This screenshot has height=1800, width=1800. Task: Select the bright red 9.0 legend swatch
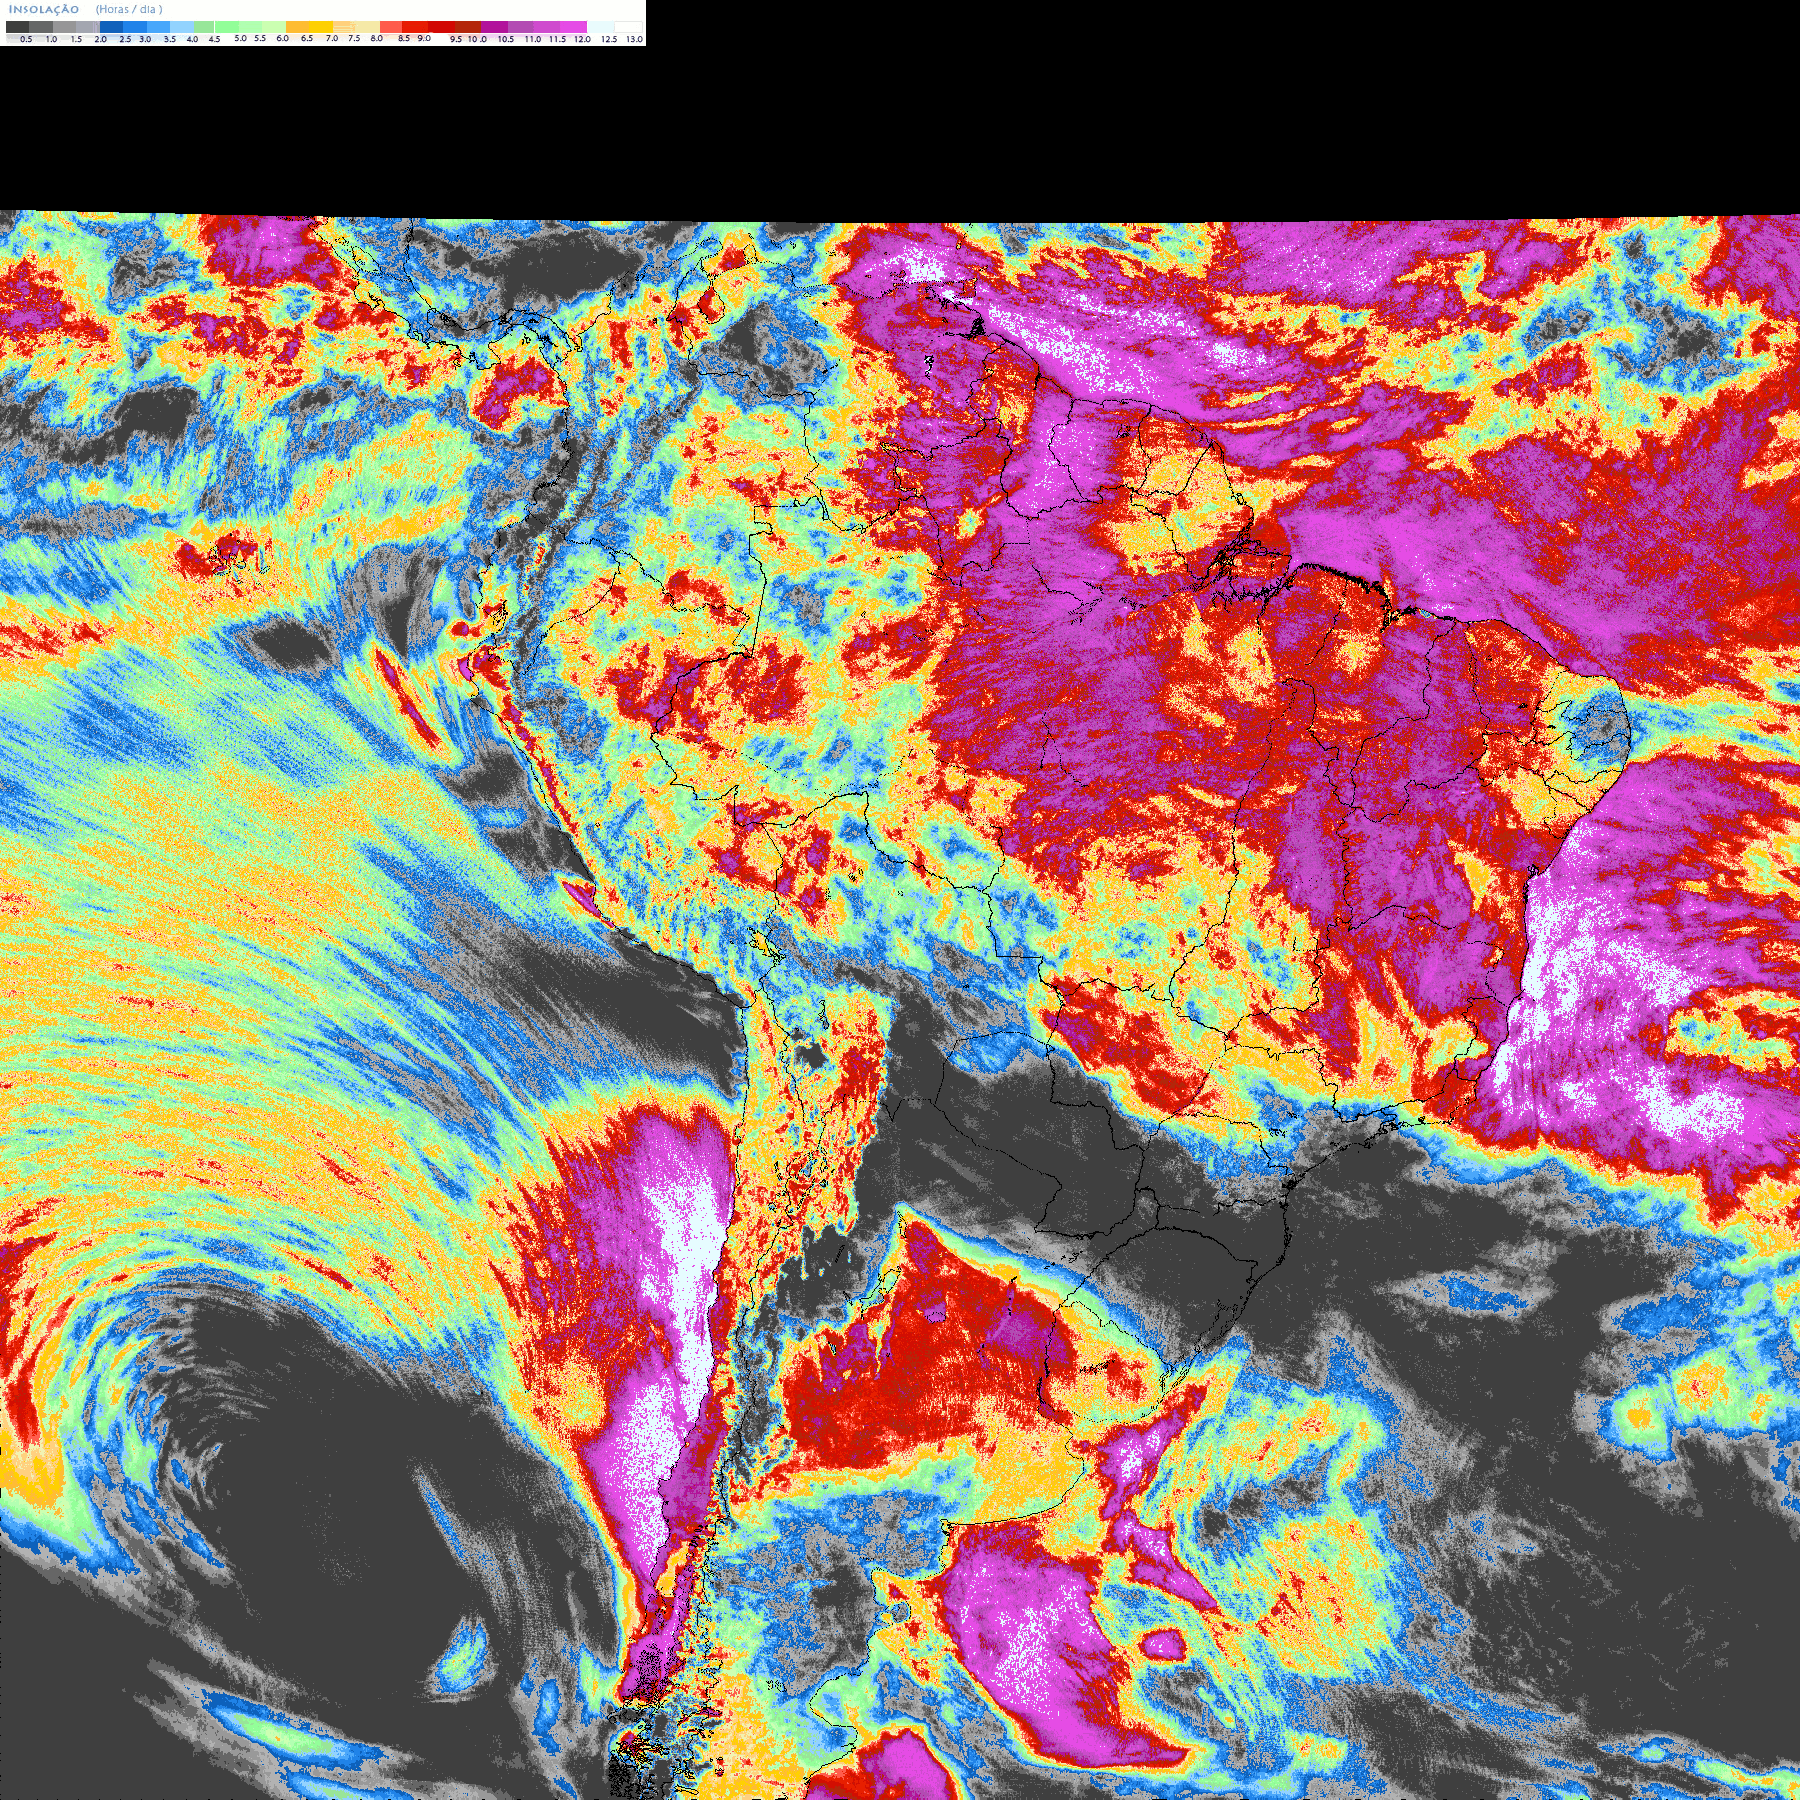coord(415,27)
